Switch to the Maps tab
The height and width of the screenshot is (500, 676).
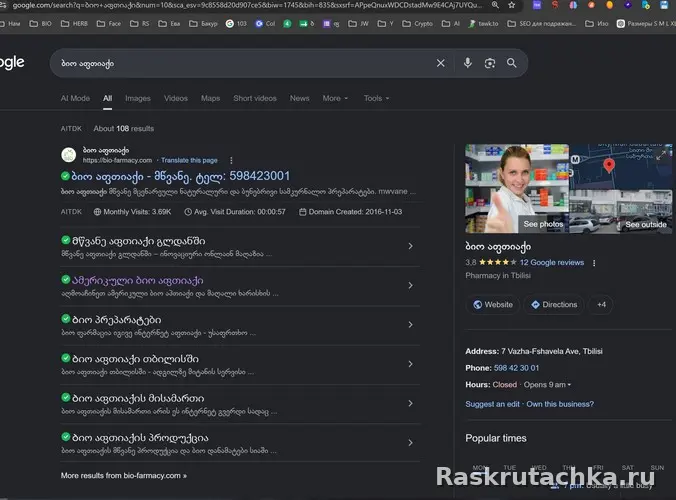(x=210, y=98)
